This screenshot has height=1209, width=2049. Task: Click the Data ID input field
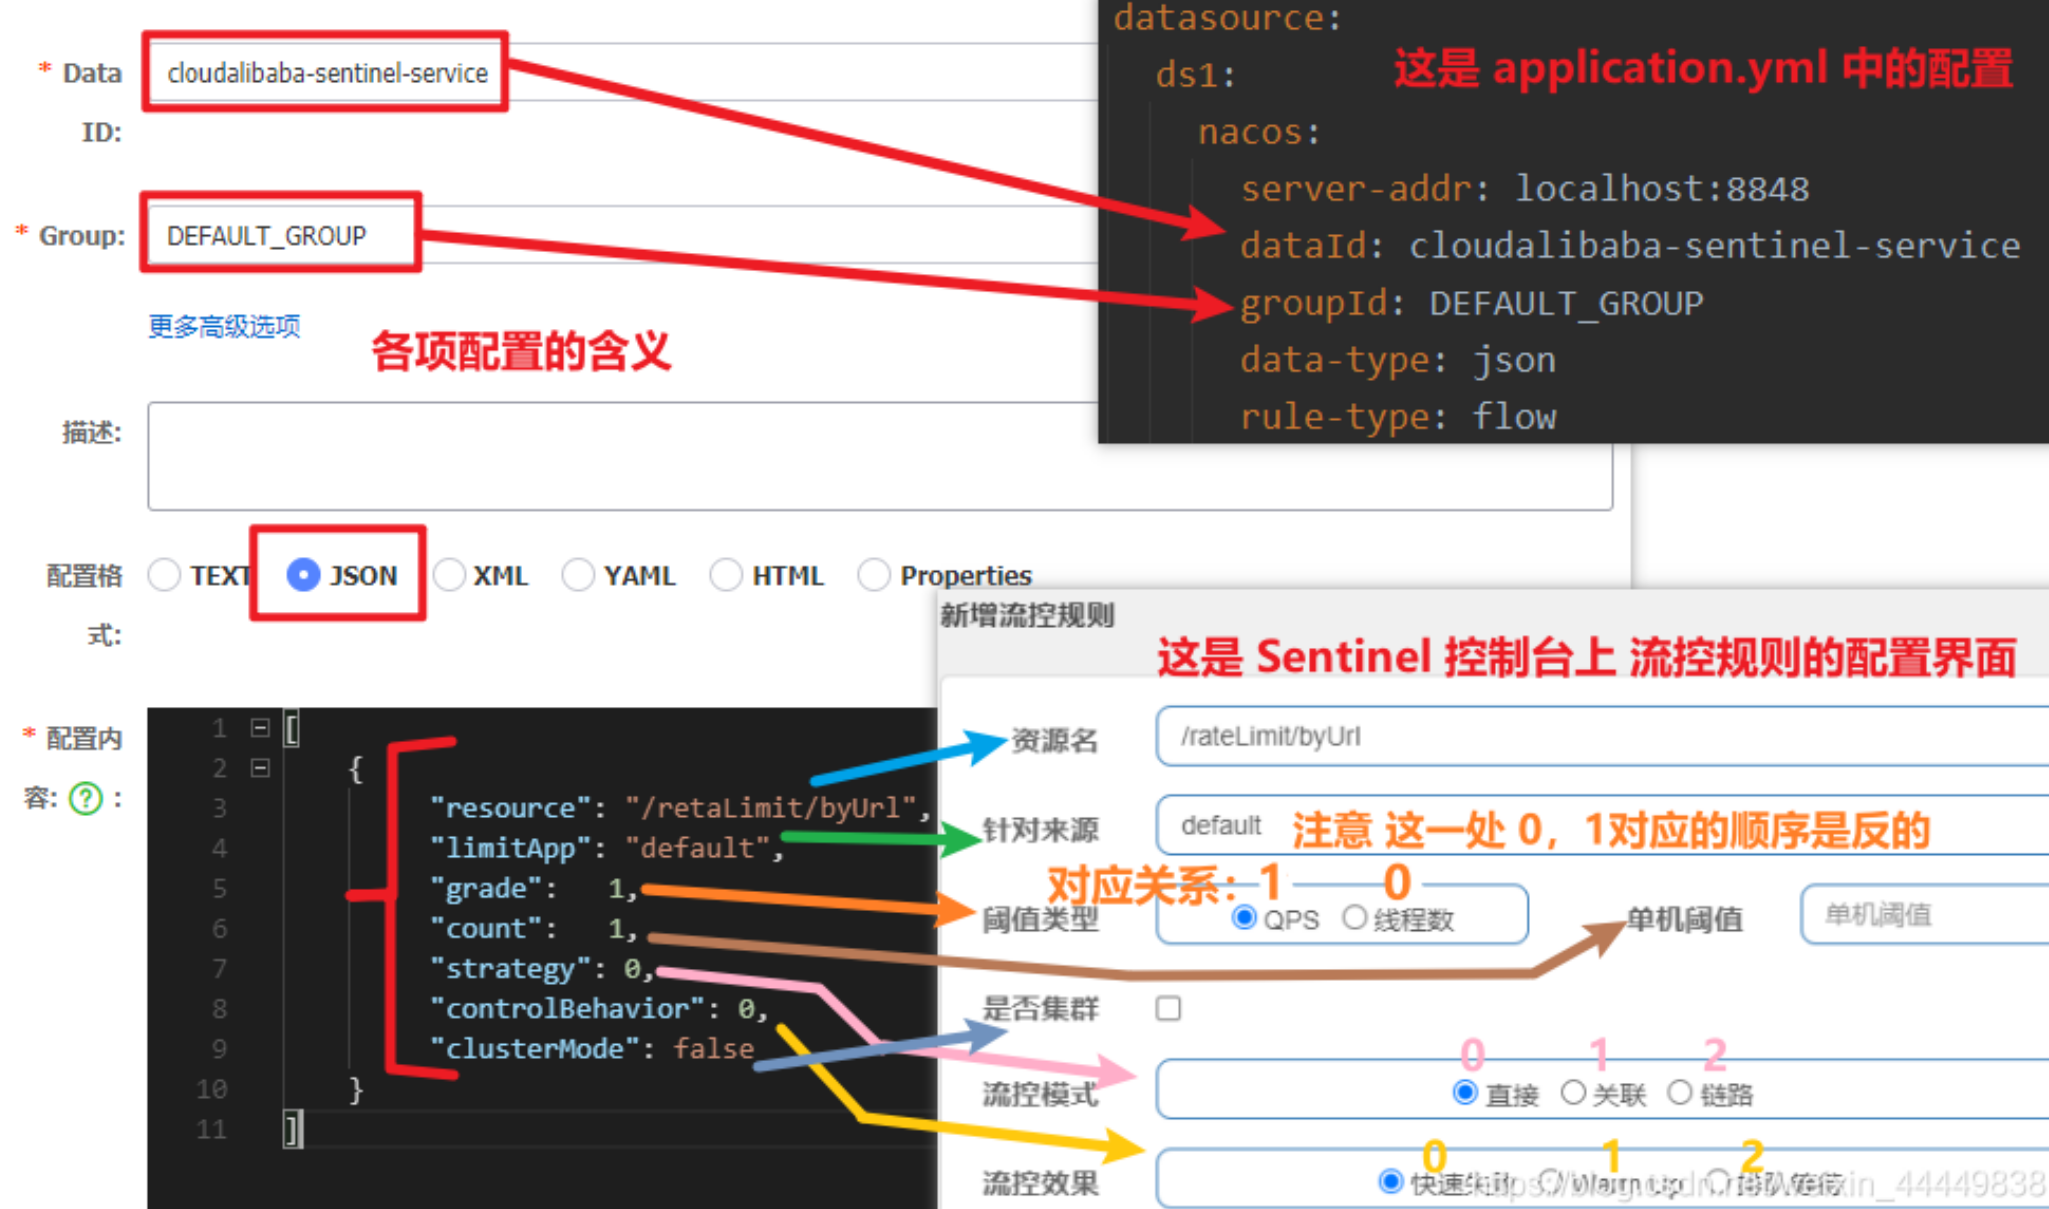click(622, 72)
